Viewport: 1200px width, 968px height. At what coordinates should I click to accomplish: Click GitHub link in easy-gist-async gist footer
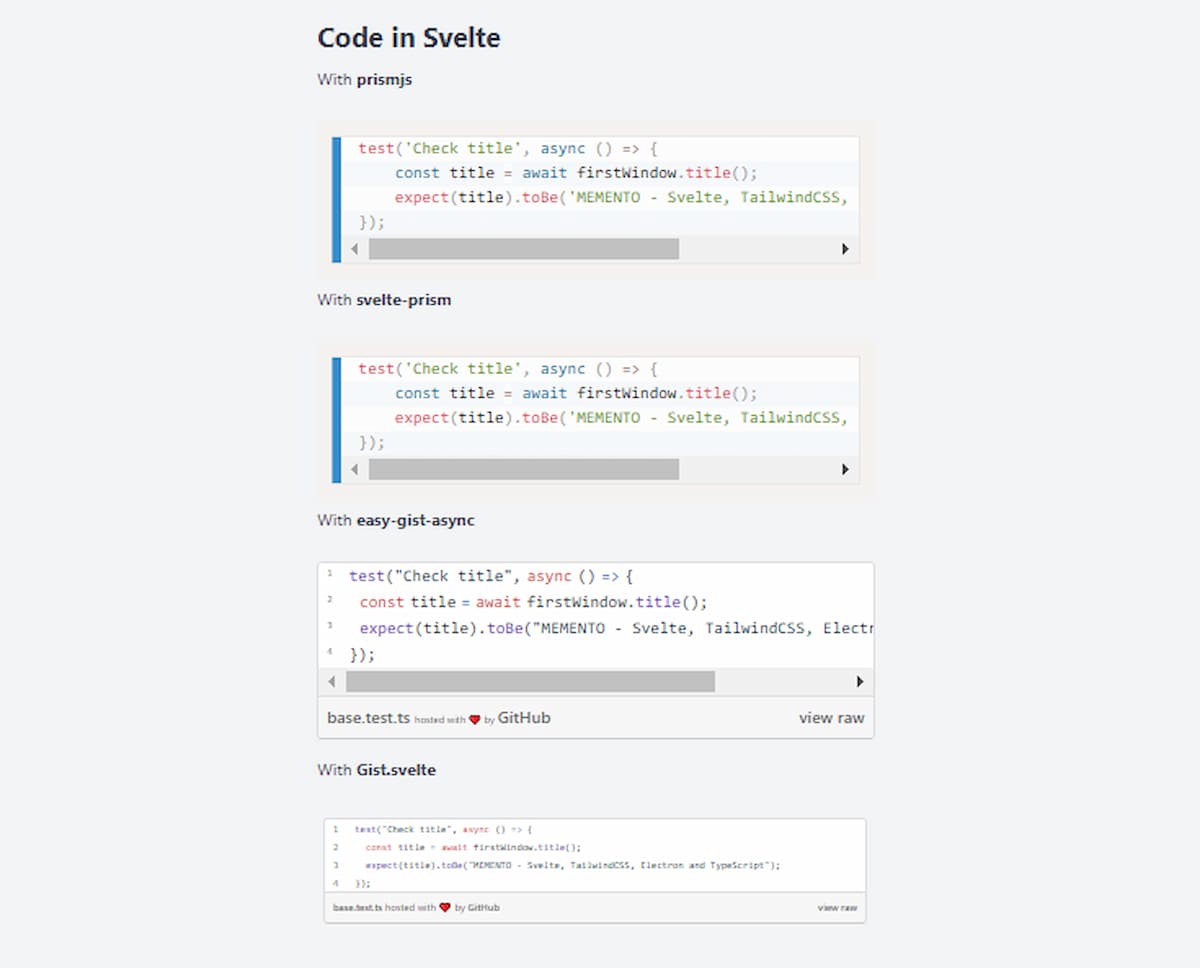pos(524,718)
